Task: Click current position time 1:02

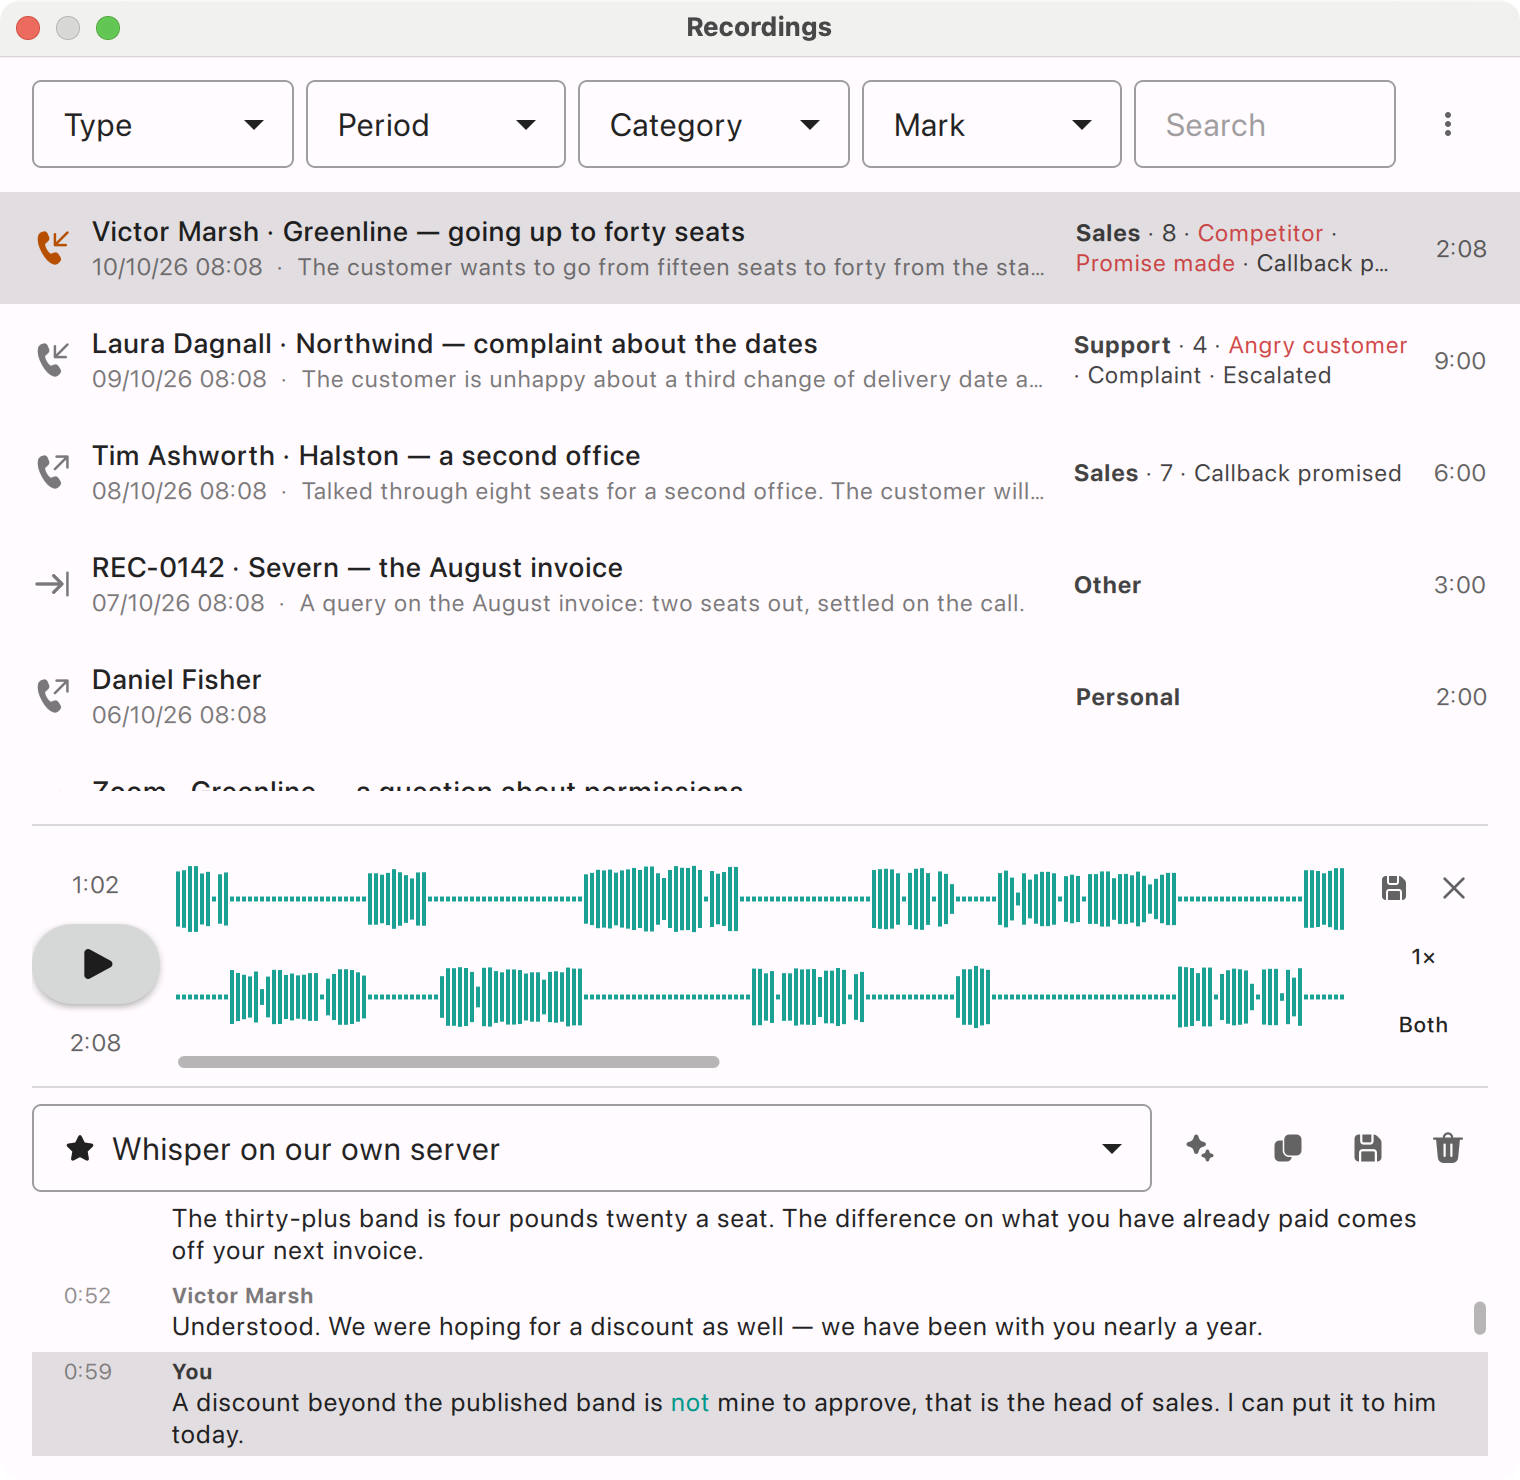Action: tap(95, 885)
